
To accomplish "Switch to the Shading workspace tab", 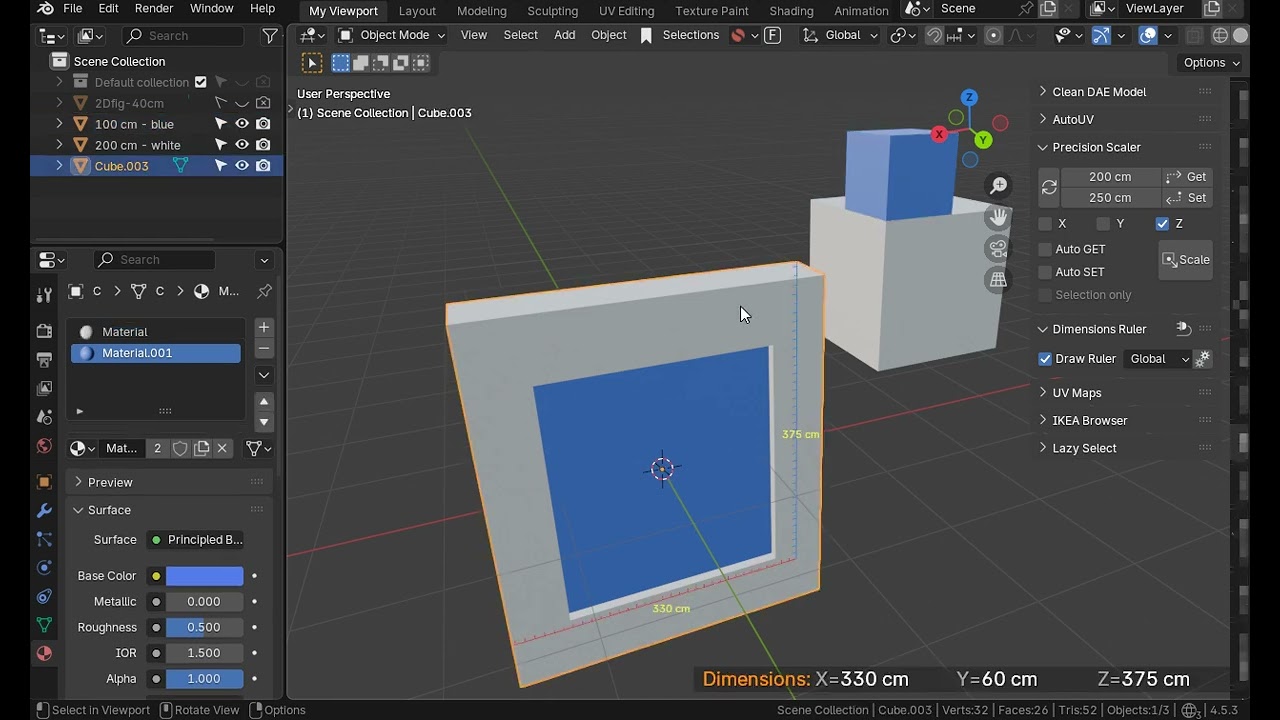I will (791, 11).
